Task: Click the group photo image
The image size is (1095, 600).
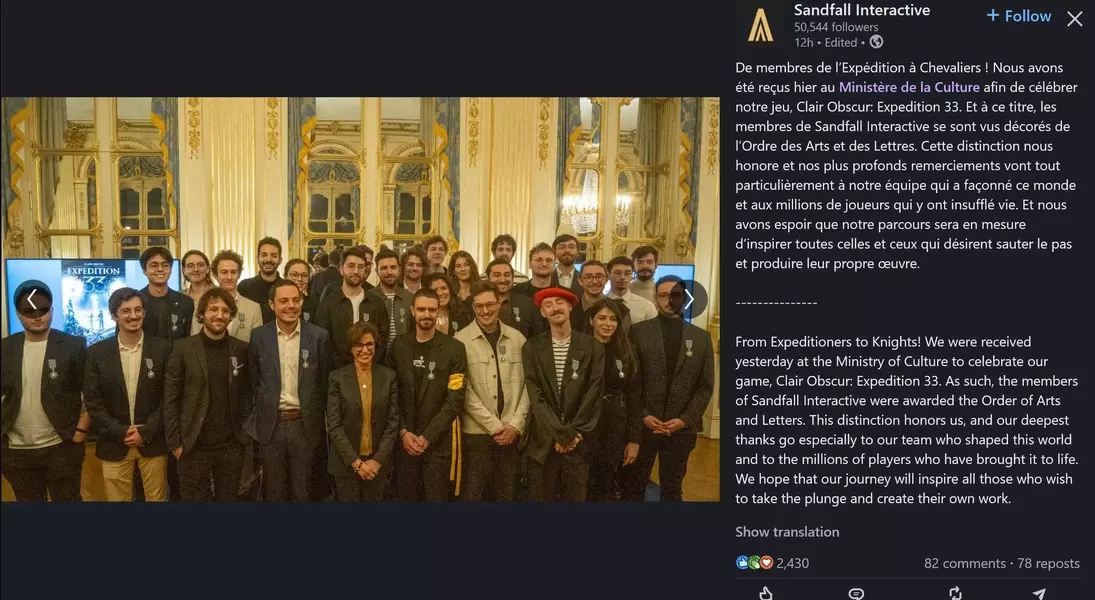Action: 360,299
